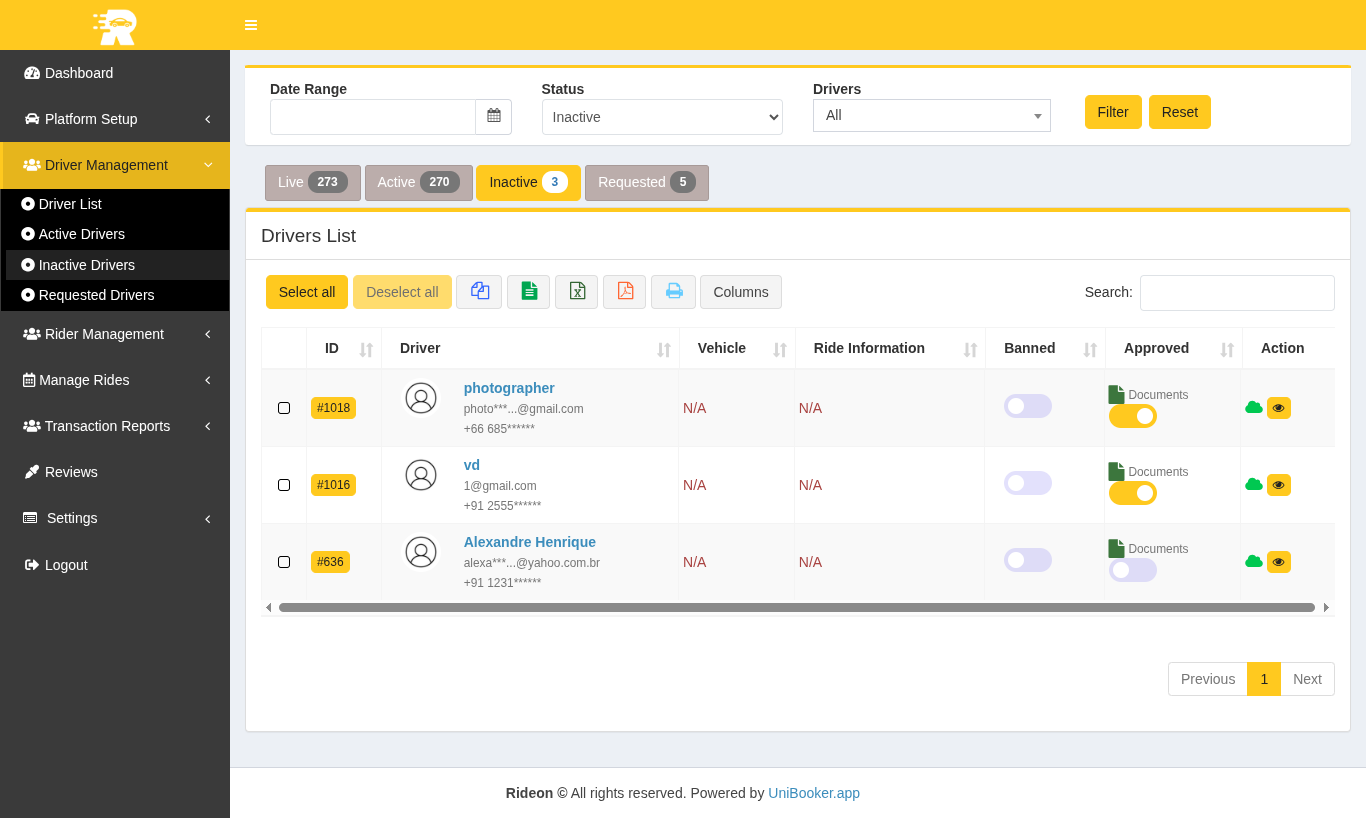The width and height of the screenshot is (1366, 818).
Task: Expand Rider Management sidebar menu
Action: 115,334
